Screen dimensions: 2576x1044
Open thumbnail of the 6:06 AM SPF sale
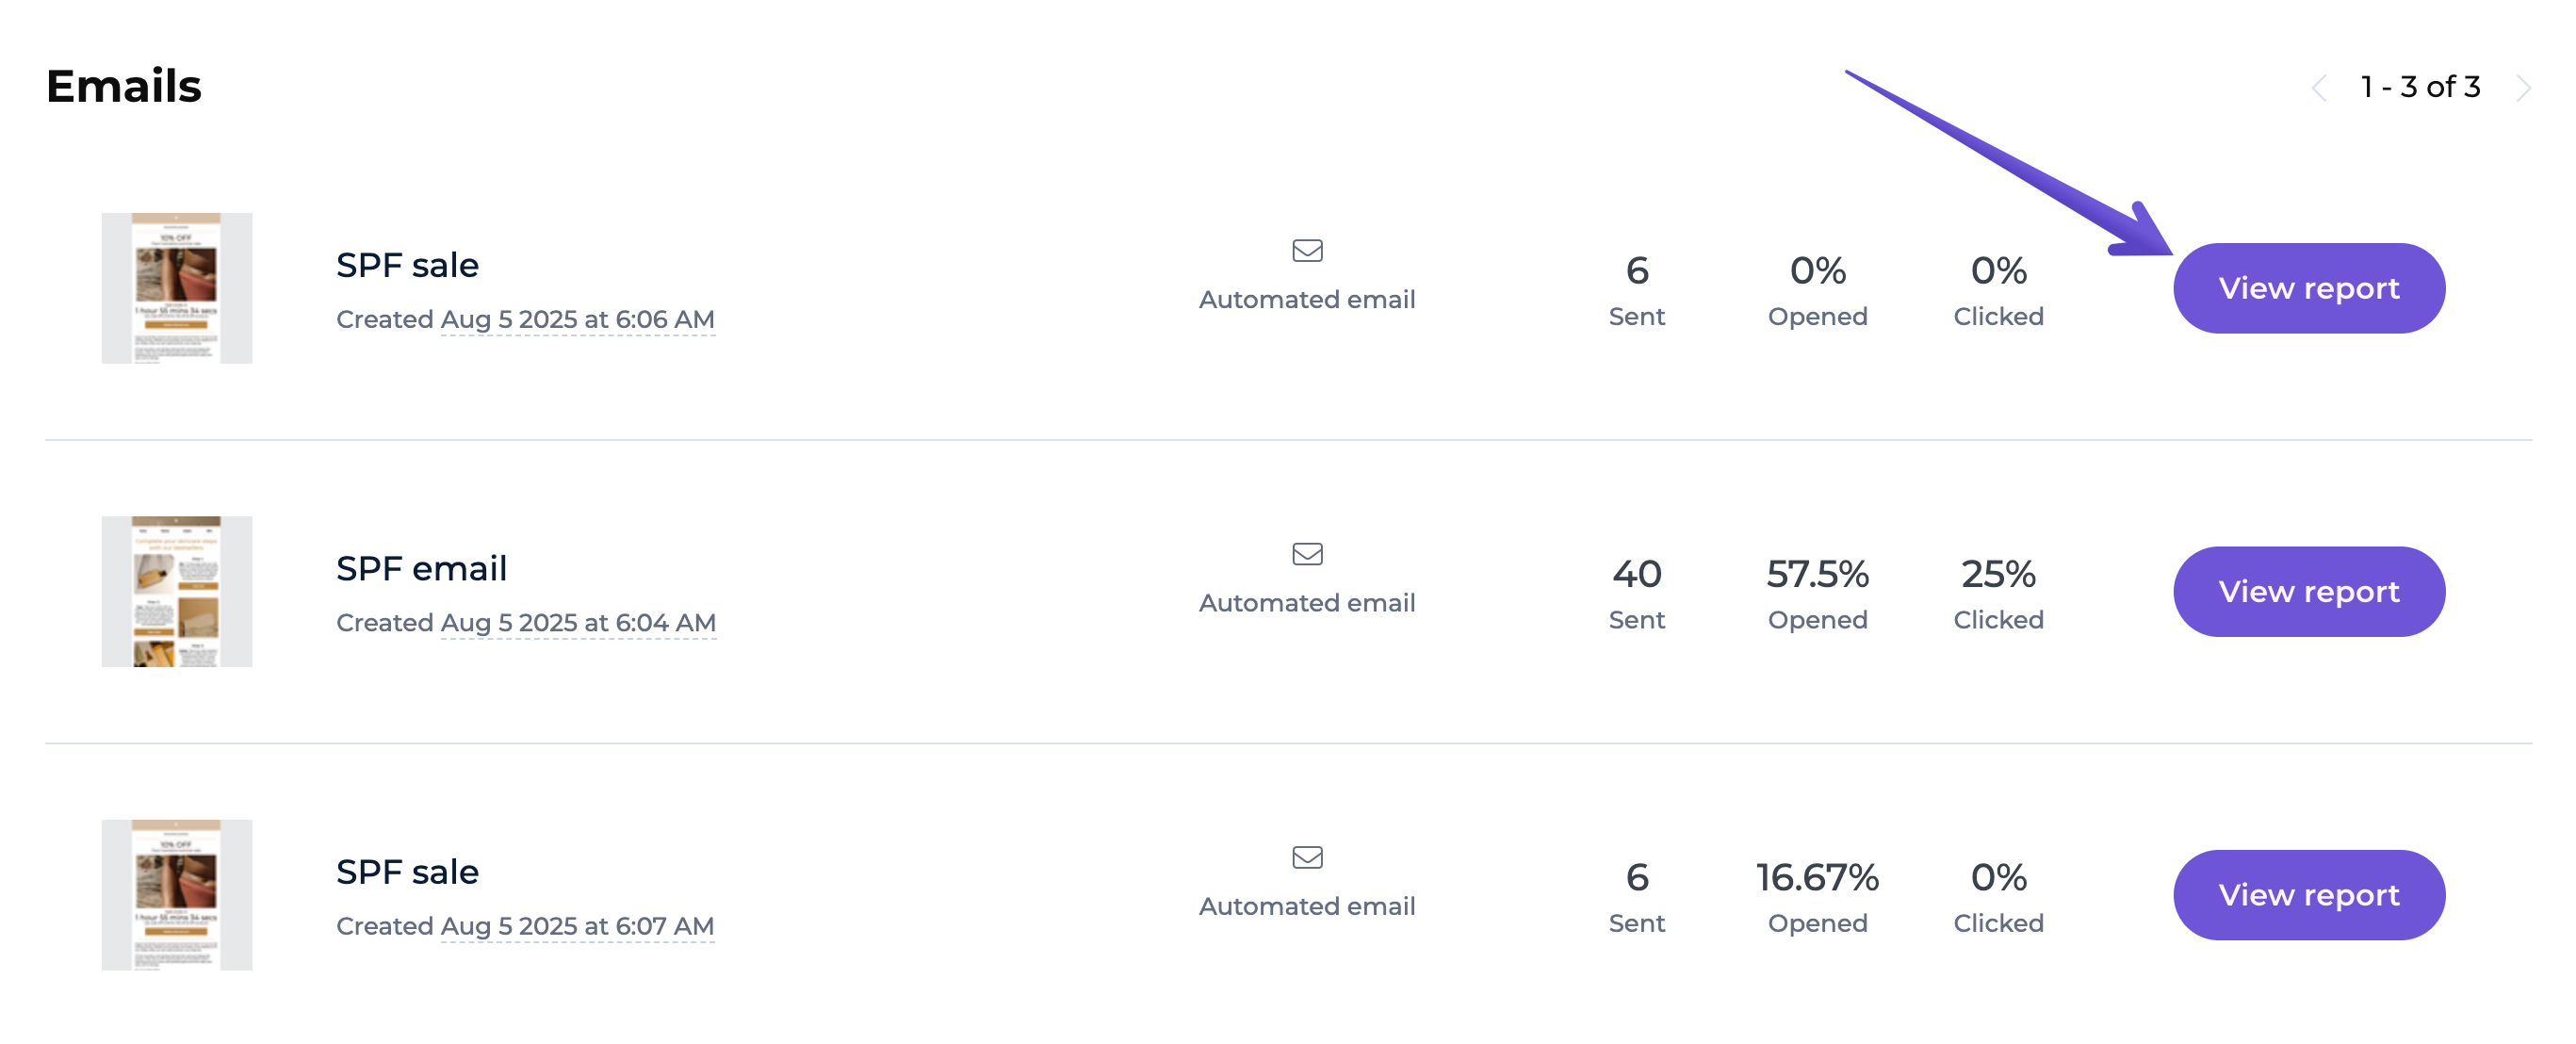click(177, 288)
